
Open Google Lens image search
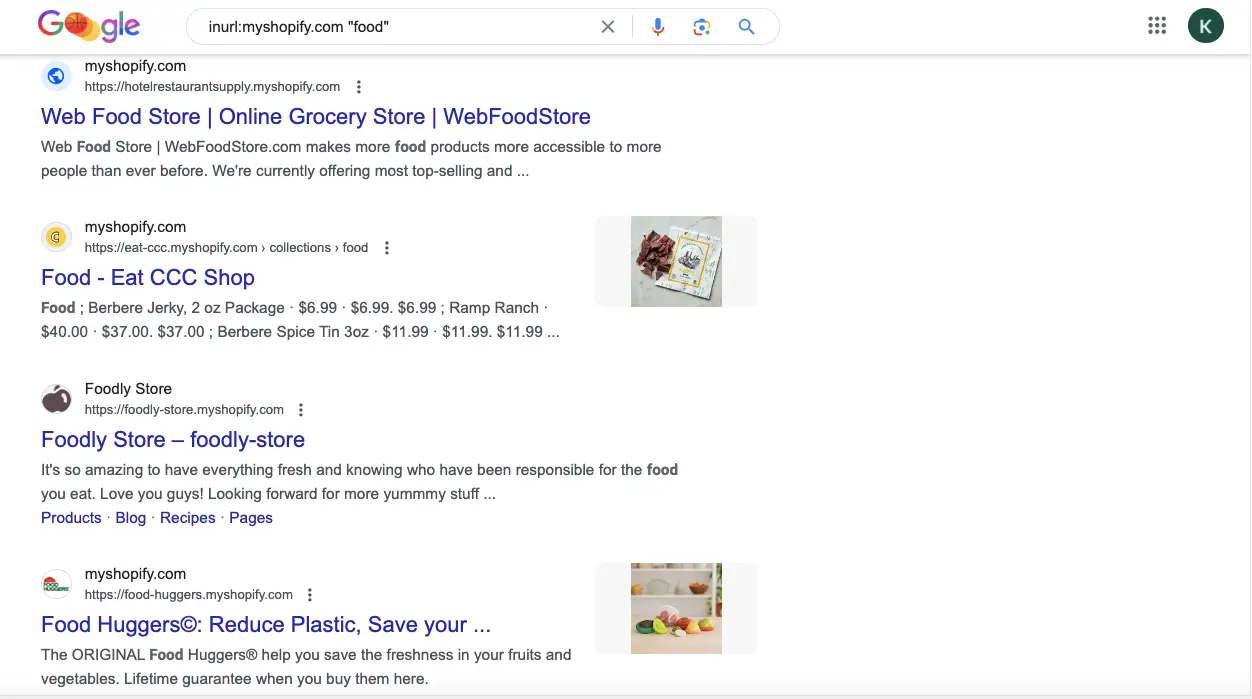[x=702, y=27]
